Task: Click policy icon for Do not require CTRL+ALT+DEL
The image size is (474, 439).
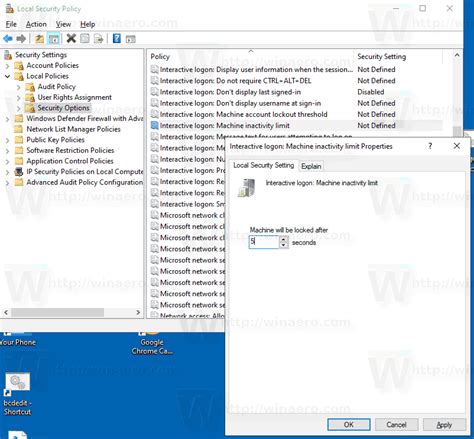Action: click(155, 81)
